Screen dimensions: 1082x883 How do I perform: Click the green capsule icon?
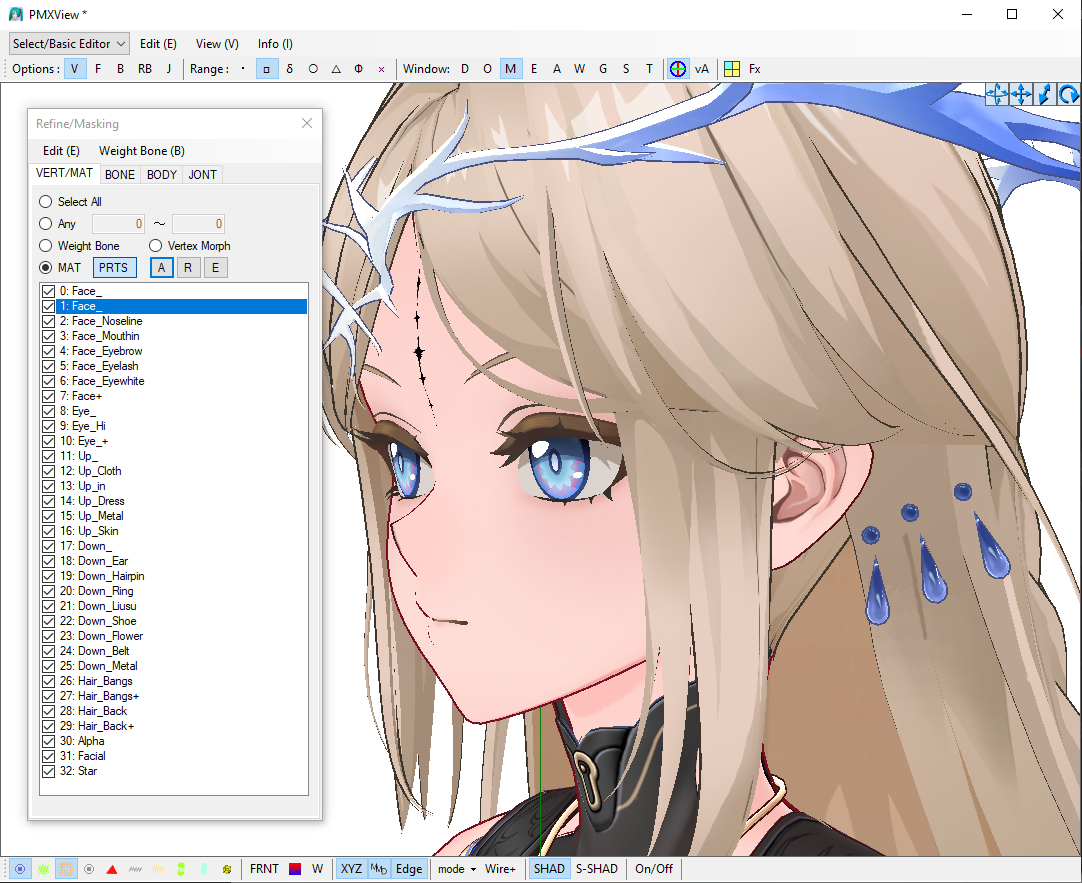pos(181,869)
